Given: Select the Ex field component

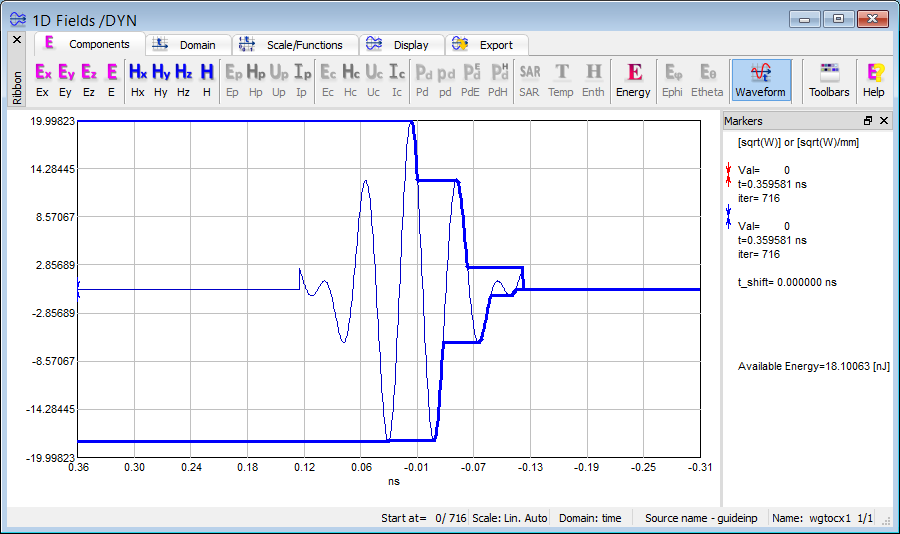Looking at the screenshot, I should [43, 79].
